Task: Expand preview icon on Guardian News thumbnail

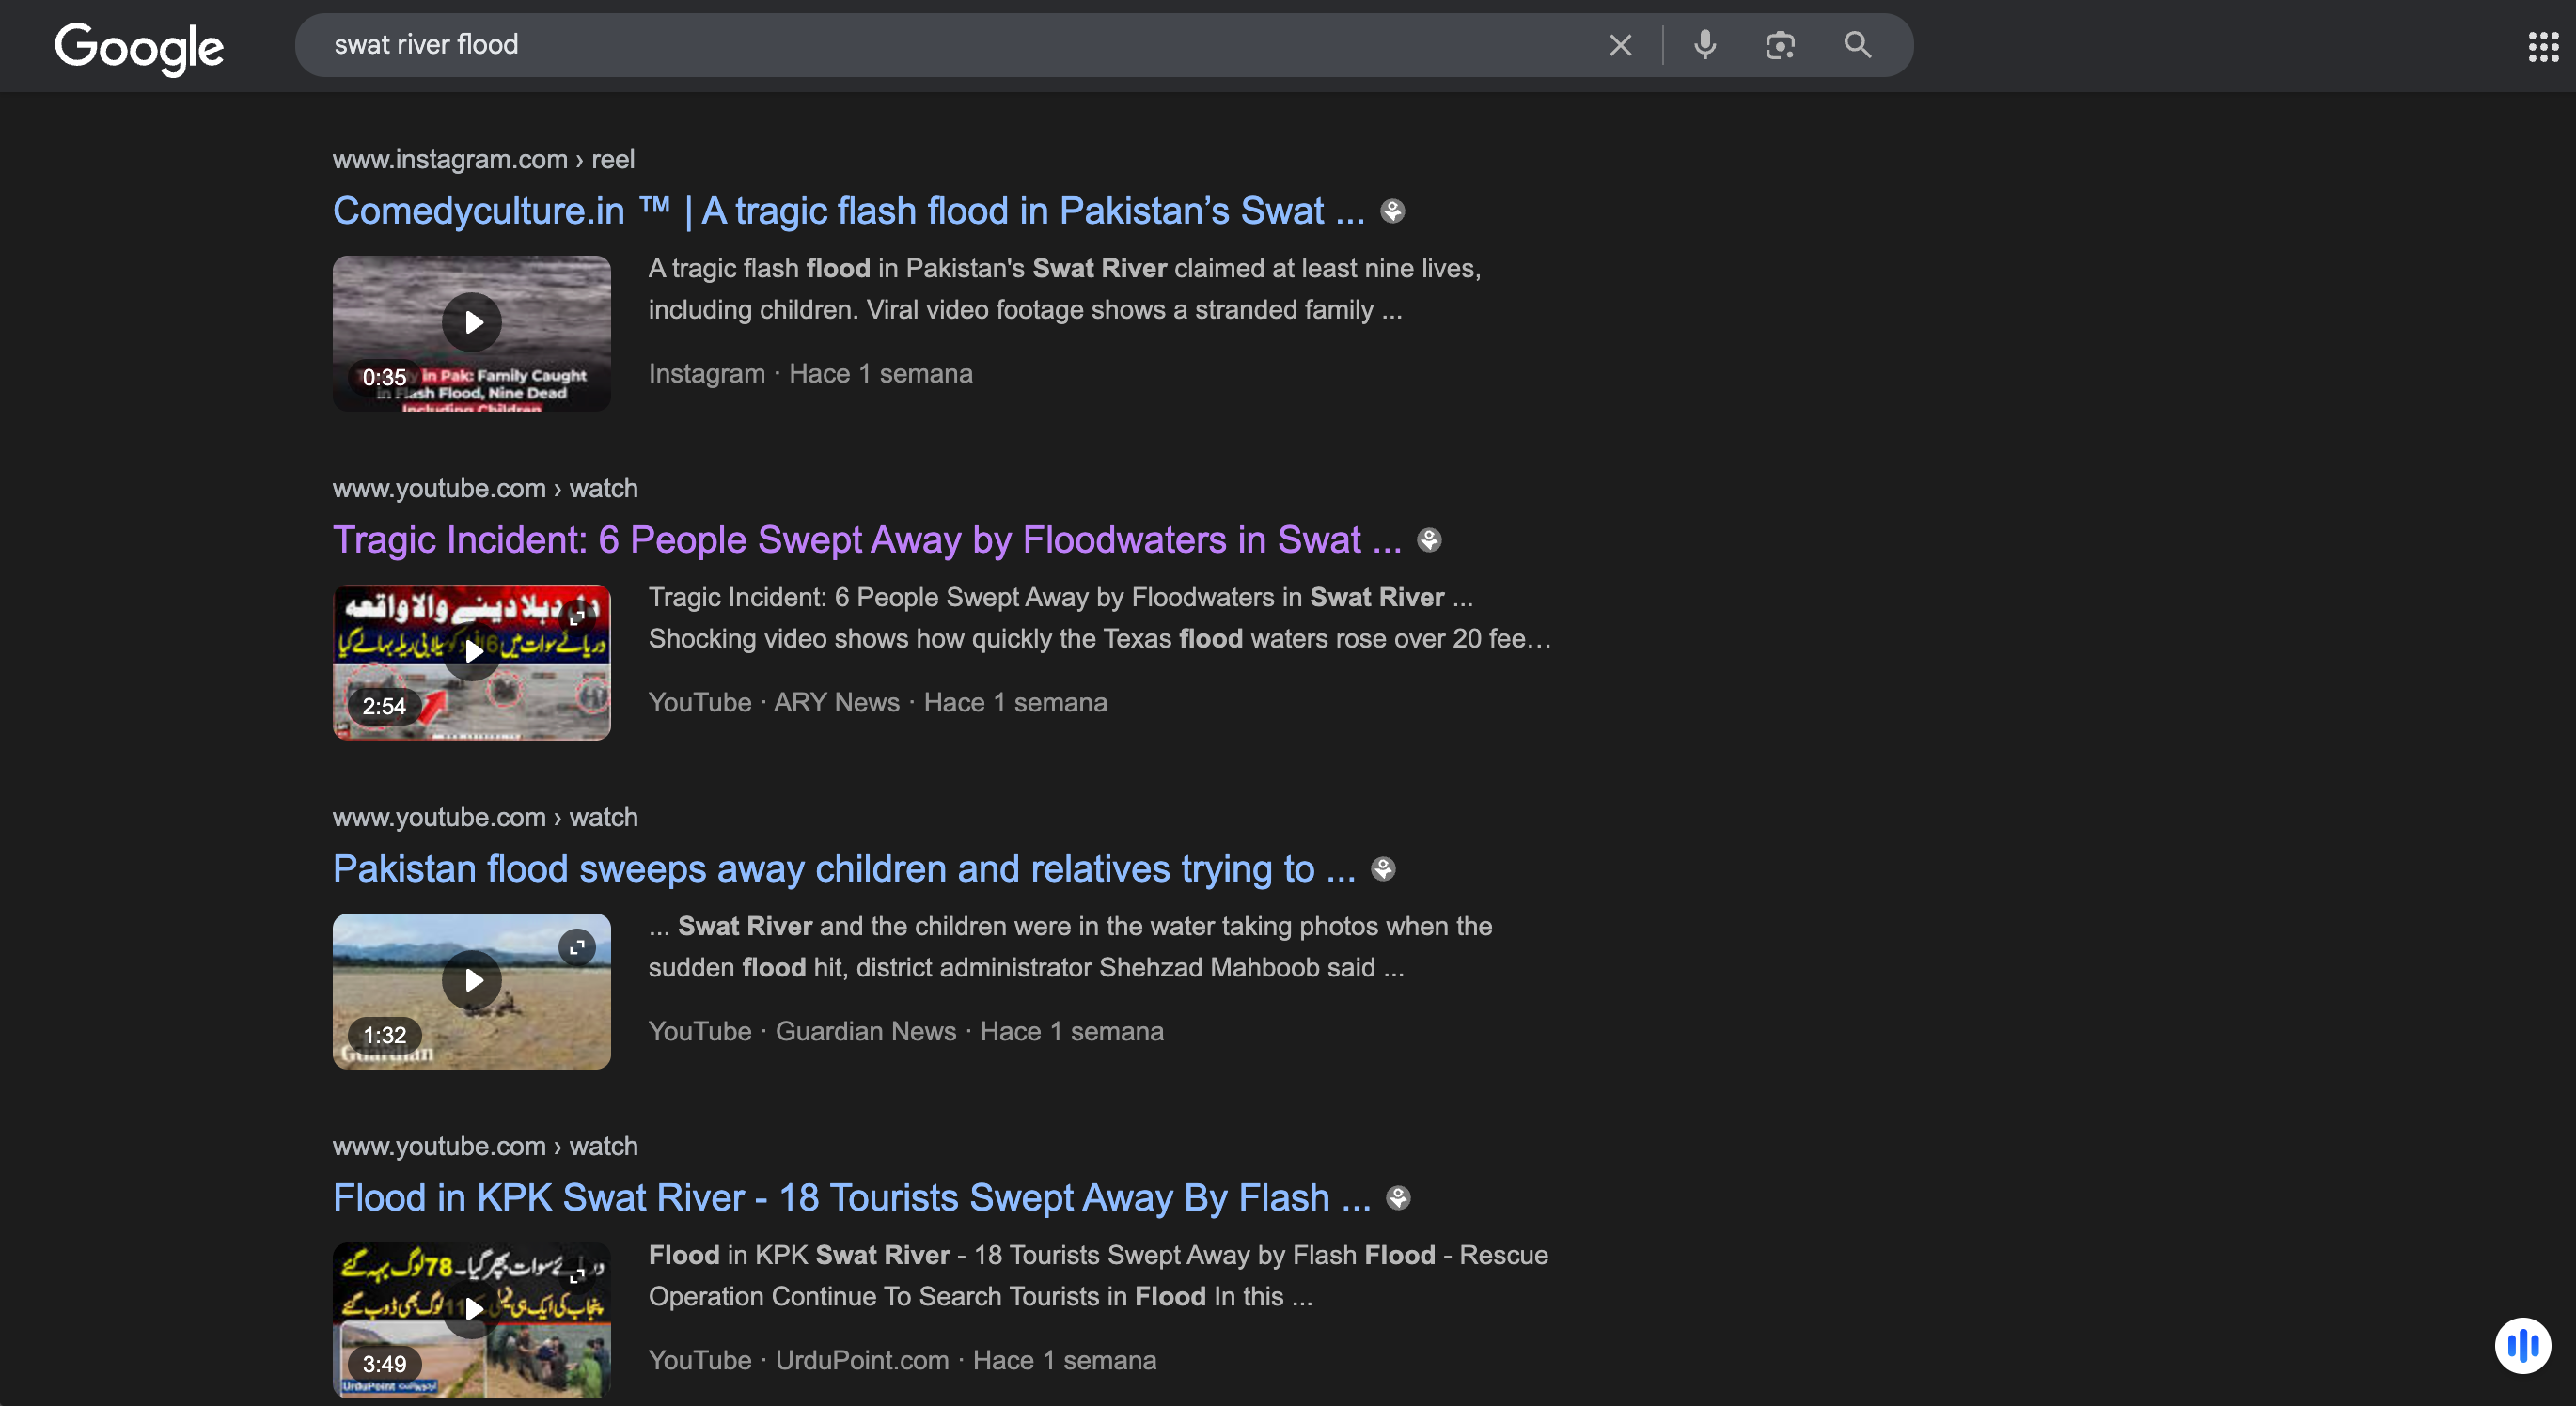Action: point(577,947)
